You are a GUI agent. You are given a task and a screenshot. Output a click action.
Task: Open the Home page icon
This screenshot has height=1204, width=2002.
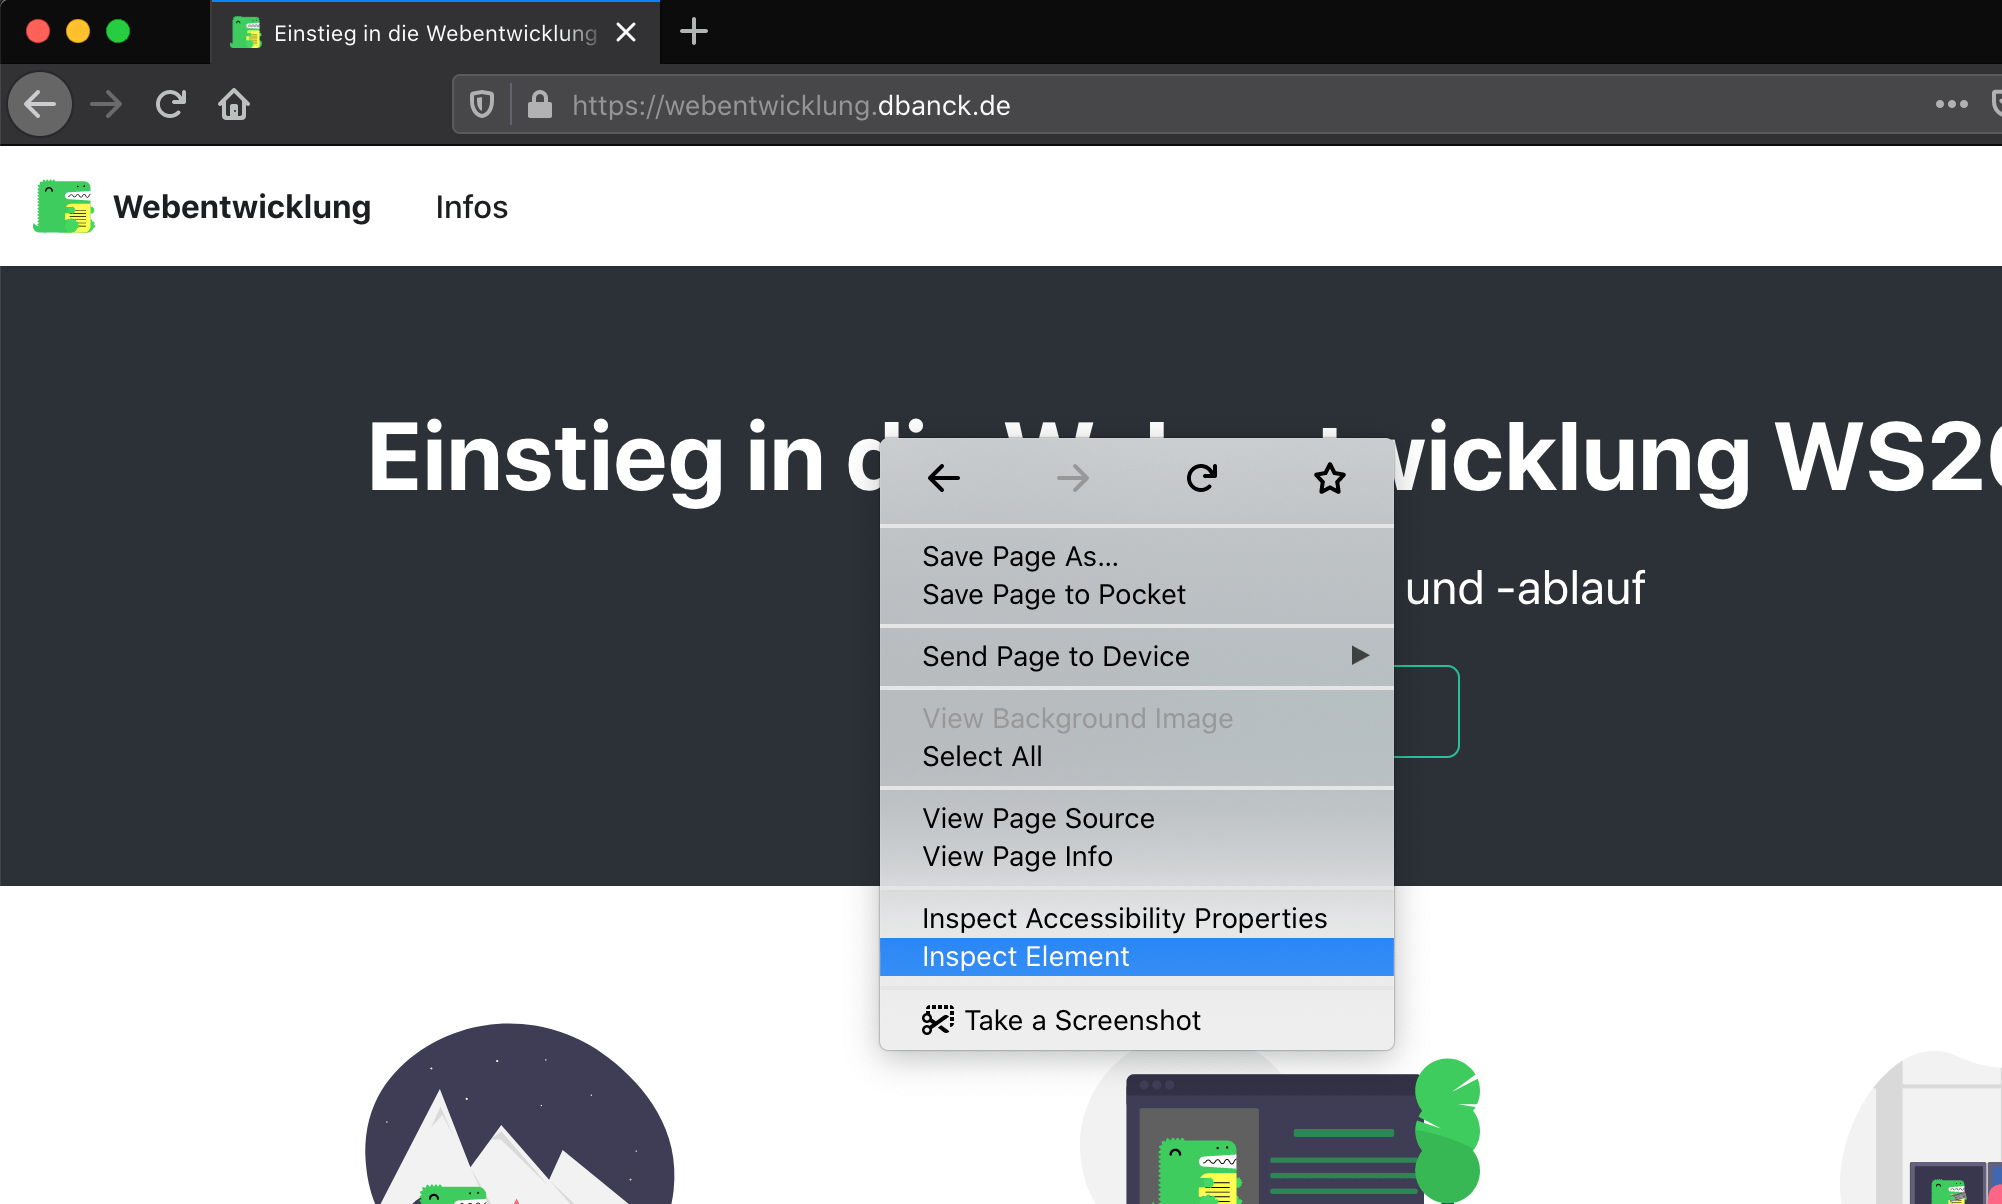[234, 104]
